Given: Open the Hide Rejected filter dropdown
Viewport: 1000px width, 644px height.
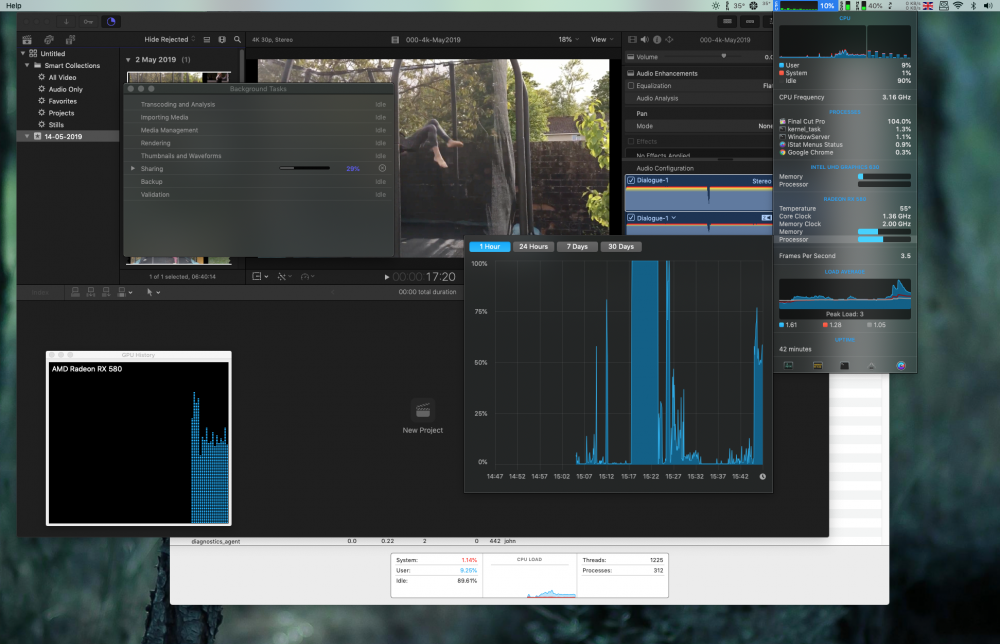Looking at the screenshot, I should coord(170,40).
